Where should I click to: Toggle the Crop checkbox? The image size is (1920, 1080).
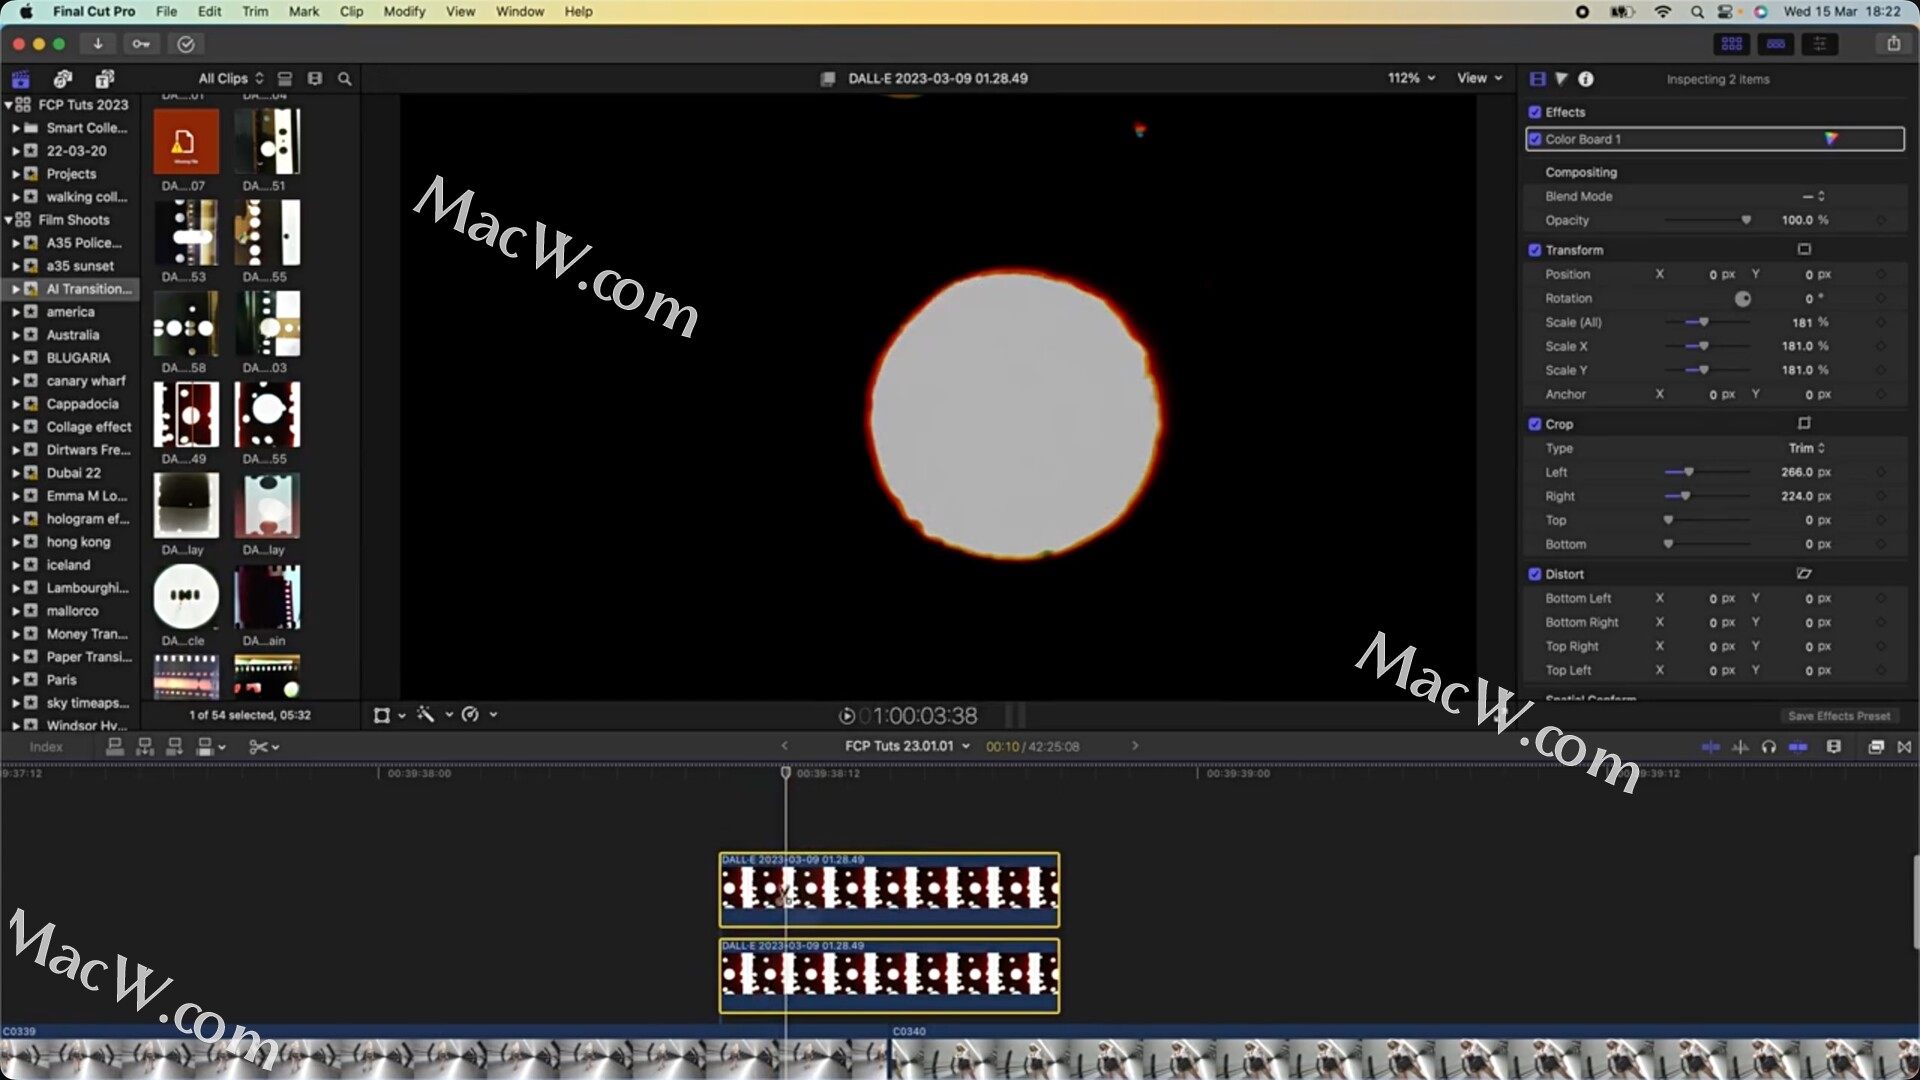1535,424
